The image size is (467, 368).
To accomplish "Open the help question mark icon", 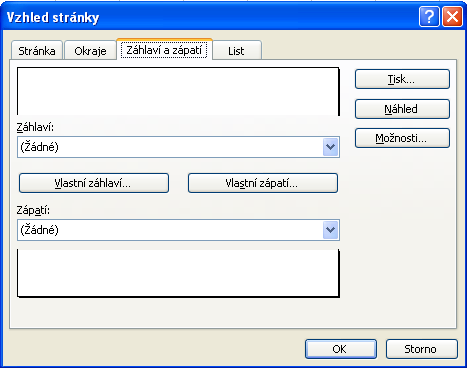I will [x=429, y=16].
